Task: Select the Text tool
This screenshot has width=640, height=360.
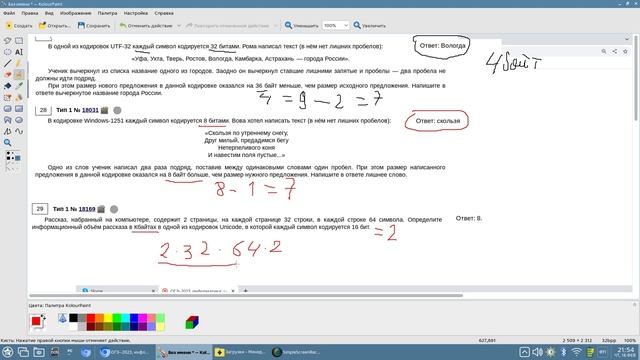Action: [x=19, y=52]
